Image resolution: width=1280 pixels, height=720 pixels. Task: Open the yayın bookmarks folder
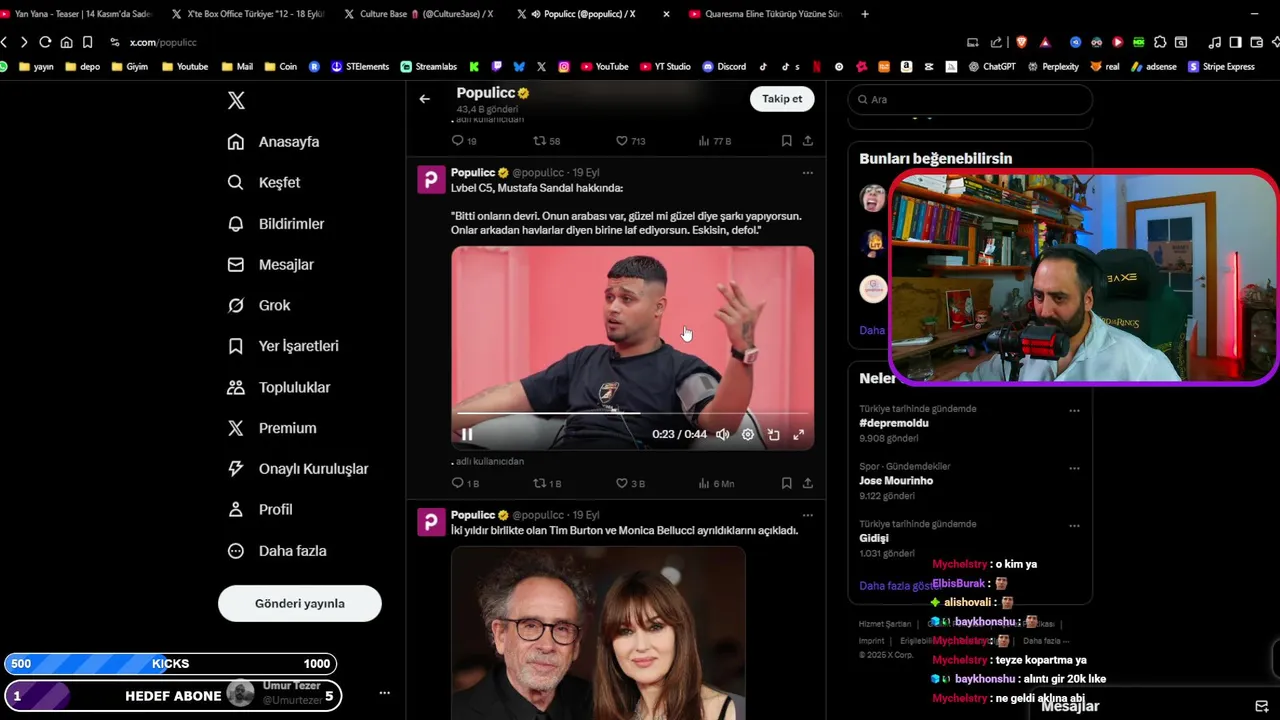[x=35, y=67]
